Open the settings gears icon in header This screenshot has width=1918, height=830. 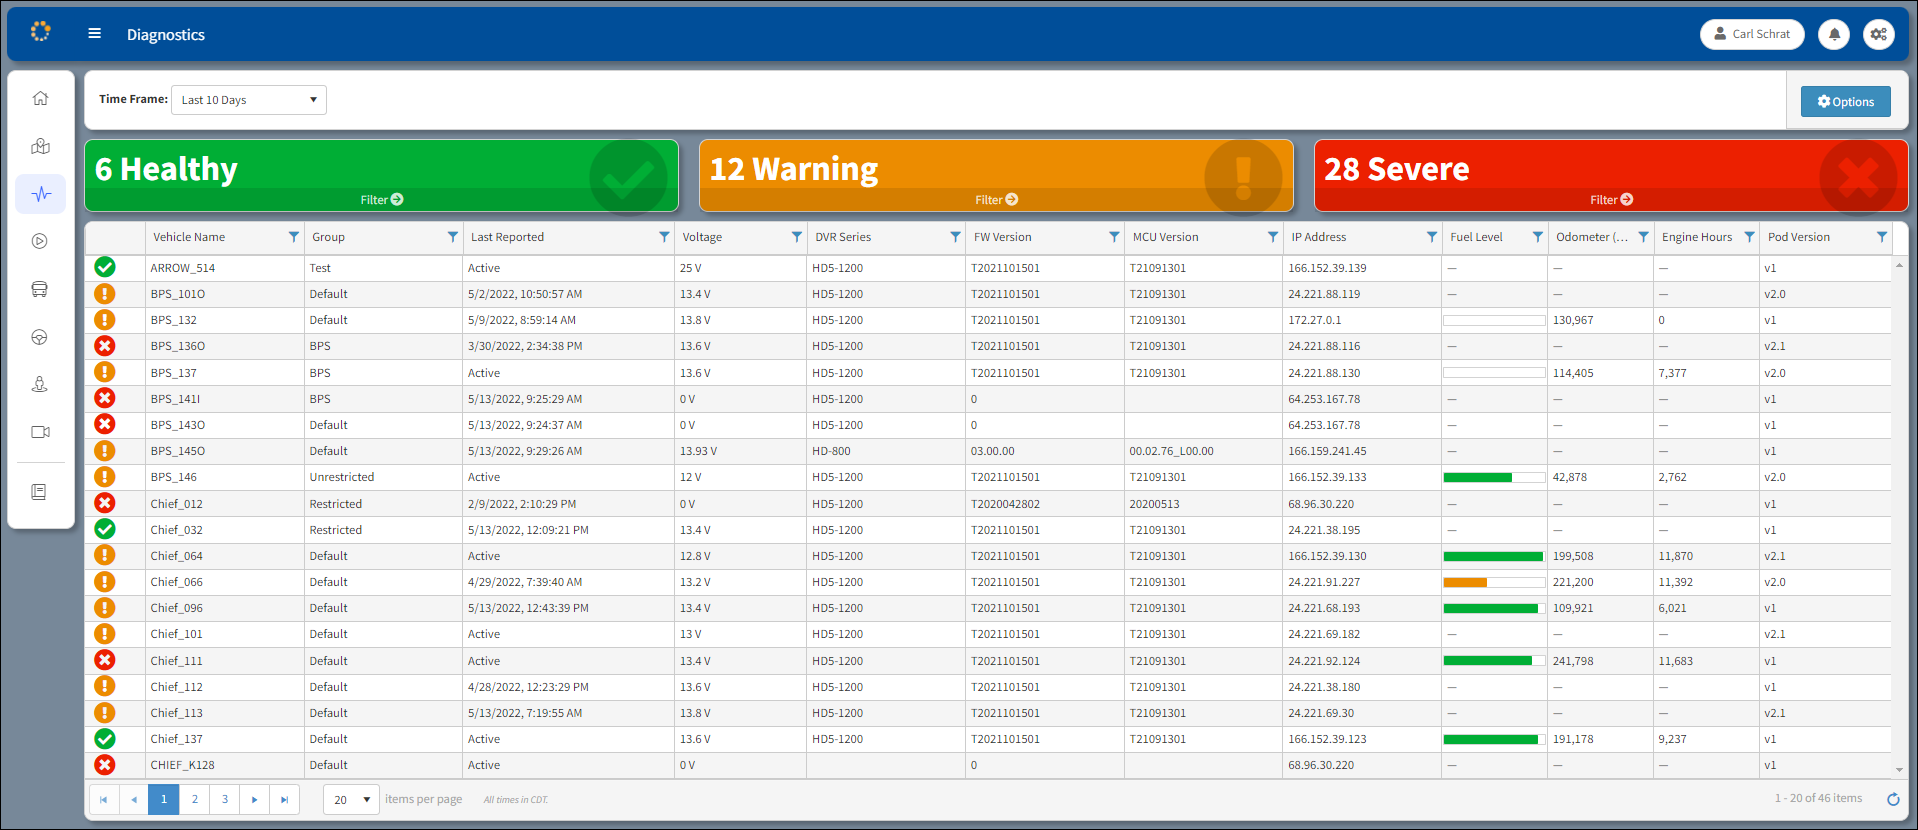coord(1879,34)
